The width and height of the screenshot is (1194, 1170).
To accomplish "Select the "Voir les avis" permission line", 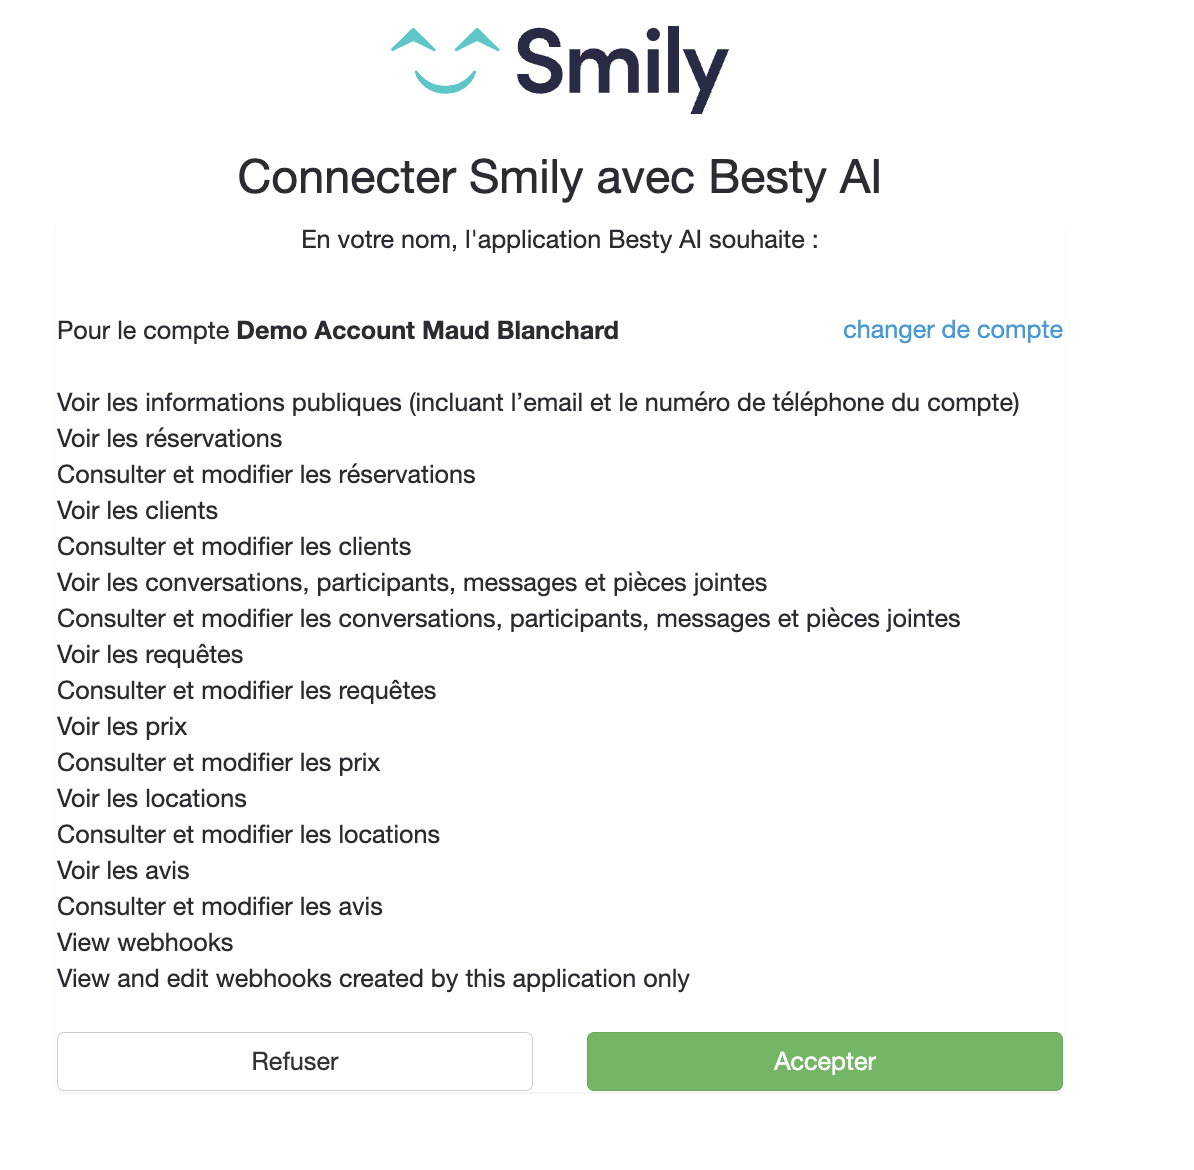I will point(123,870).
